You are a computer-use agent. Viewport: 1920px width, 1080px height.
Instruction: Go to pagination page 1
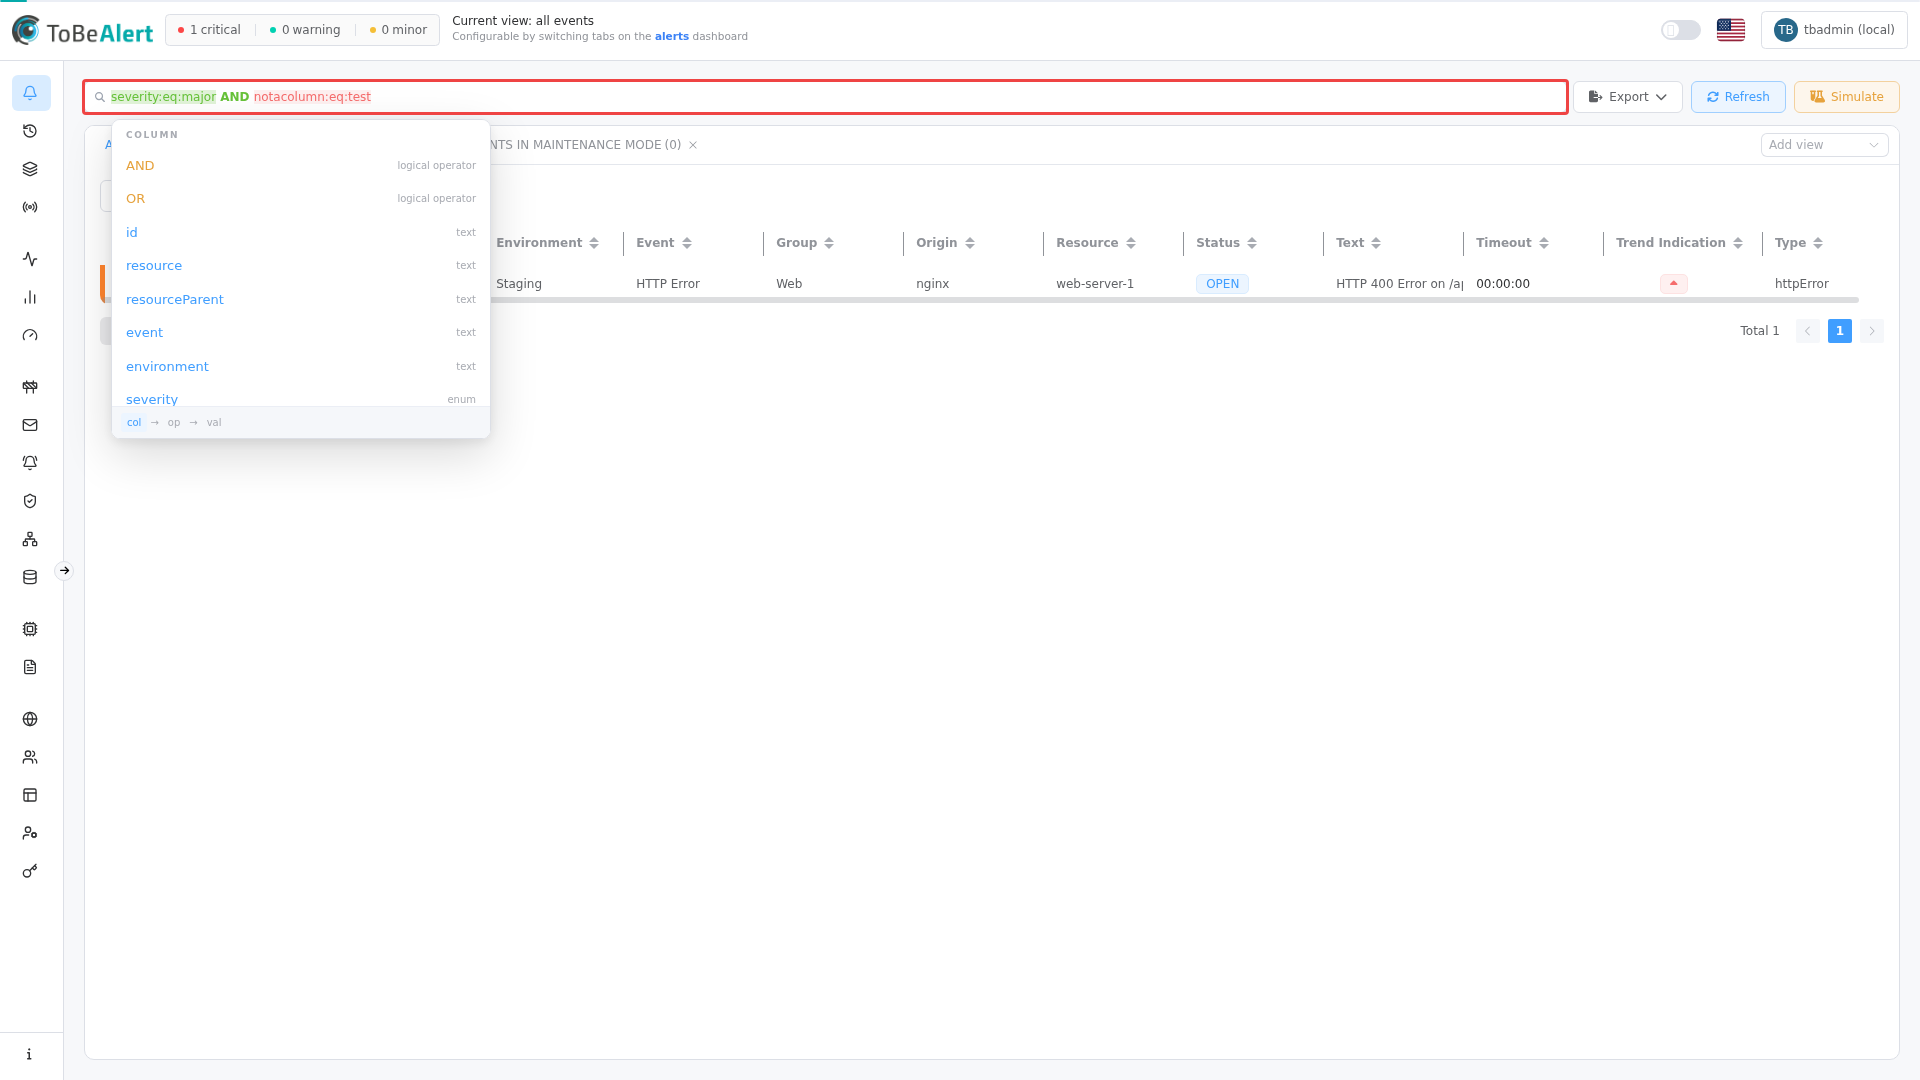[x=1839, y=331]
